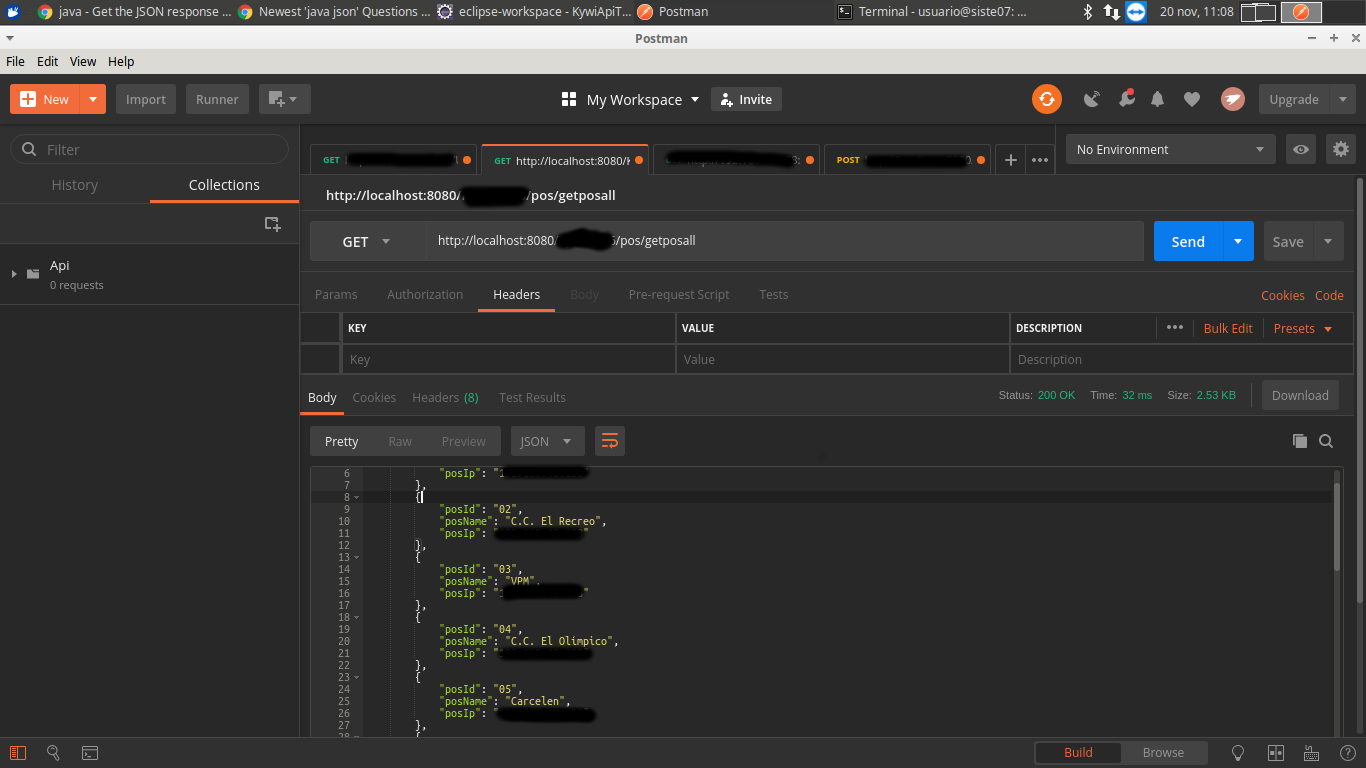This screenshot has height=768, width=1366.
Task: Open the Pre-request Script tab
Action: click(x=679, y=295)
